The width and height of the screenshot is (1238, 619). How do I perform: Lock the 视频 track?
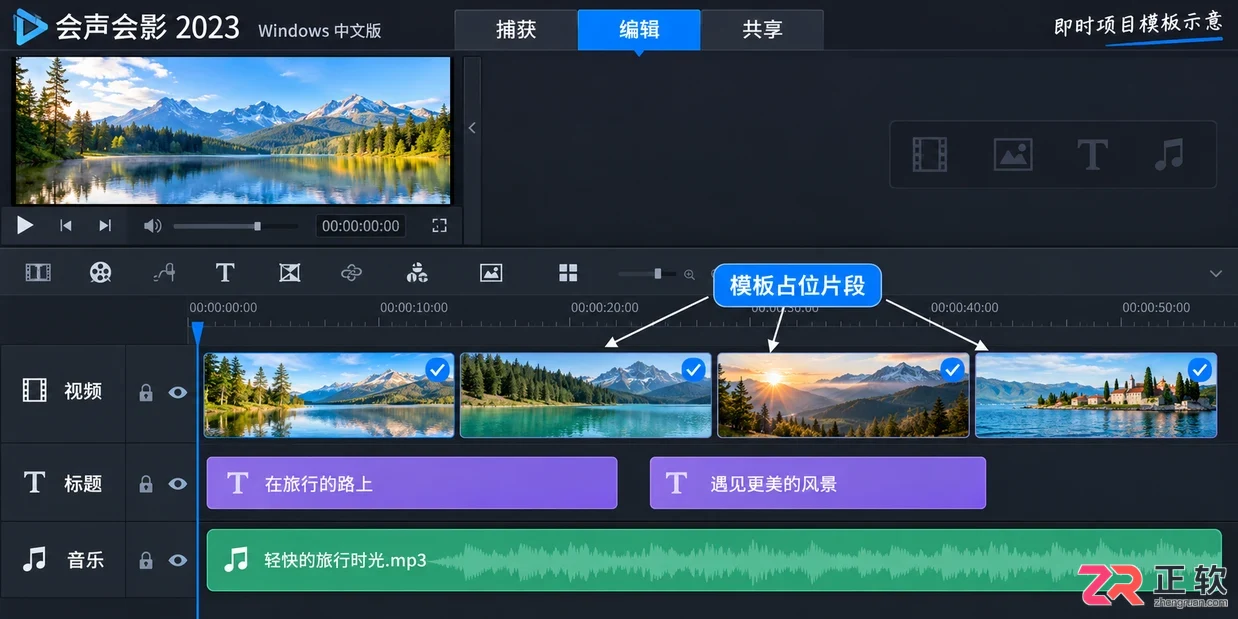coord(146,393)
